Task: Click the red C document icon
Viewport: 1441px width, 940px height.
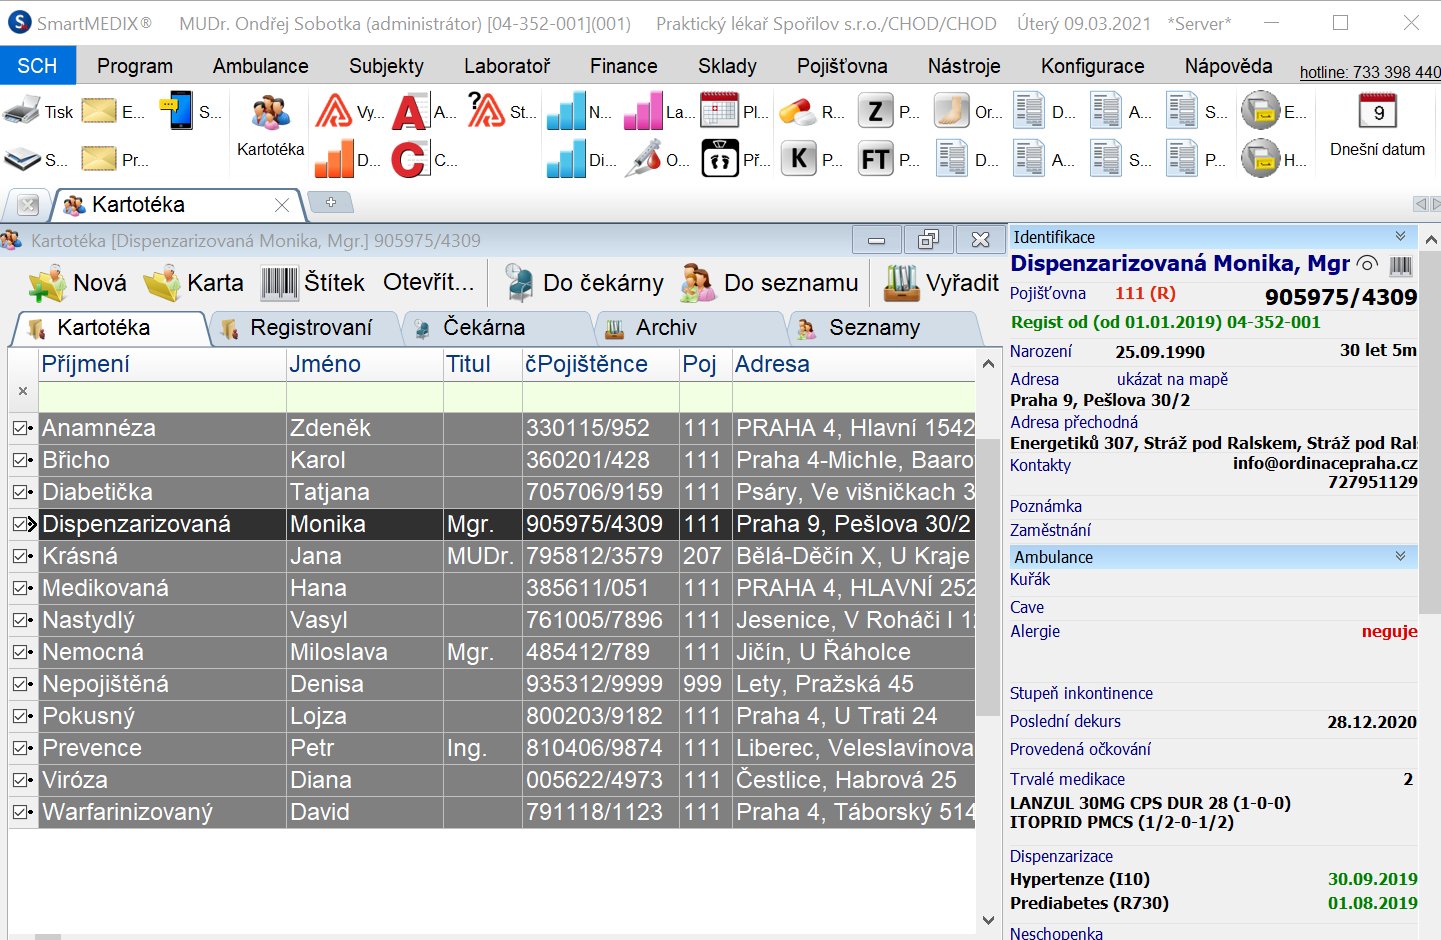Action: point(410,159)
